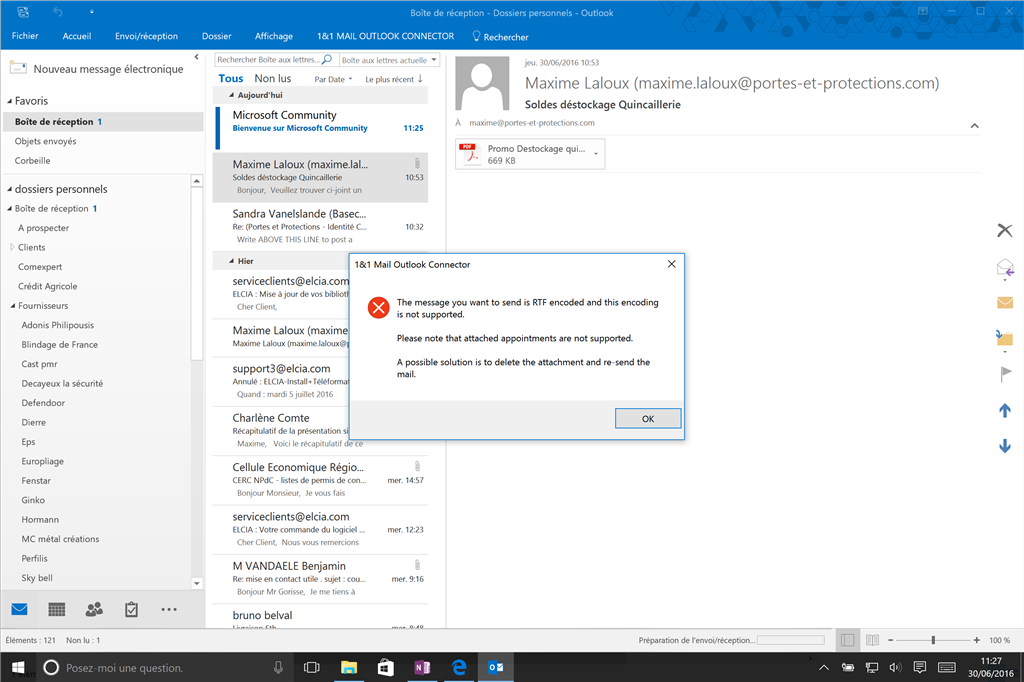Go to previous item with up arrow
The height and width of the screenshot is (682, 1024).
point(1004,410)
